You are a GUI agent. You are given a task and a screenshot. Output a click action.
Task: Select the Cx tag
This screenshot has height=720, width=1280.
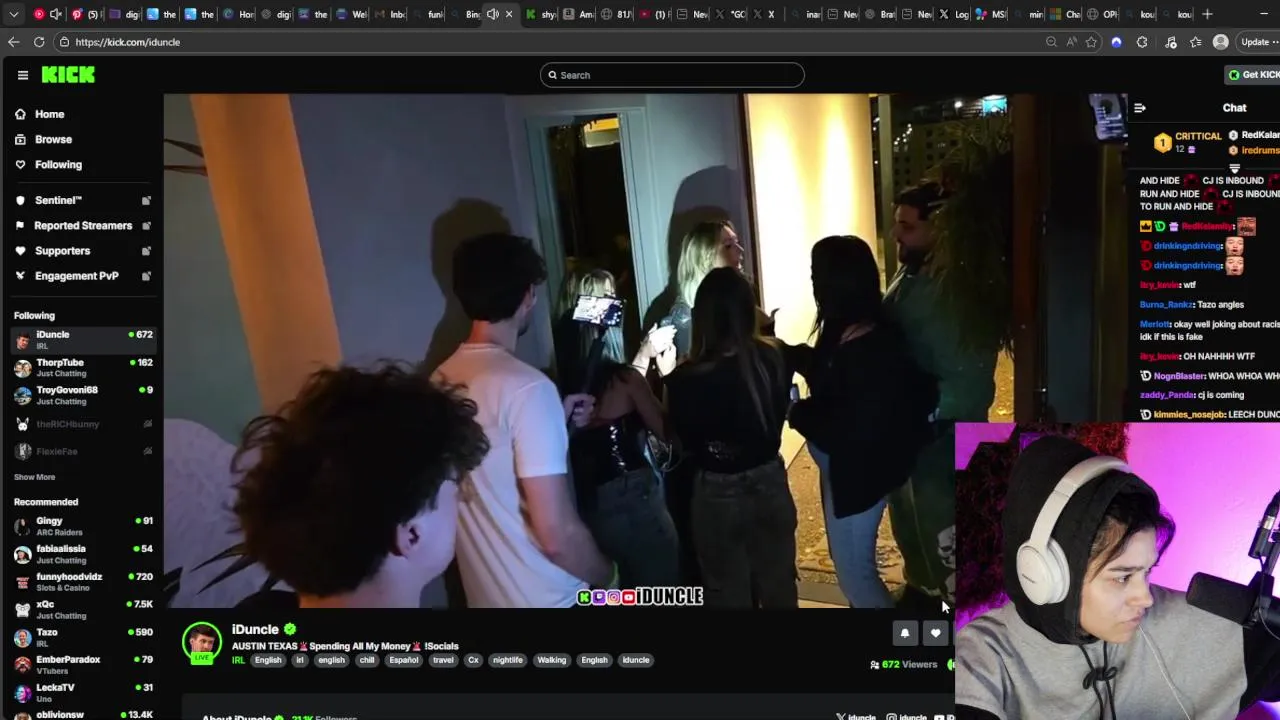pos(473,660)
